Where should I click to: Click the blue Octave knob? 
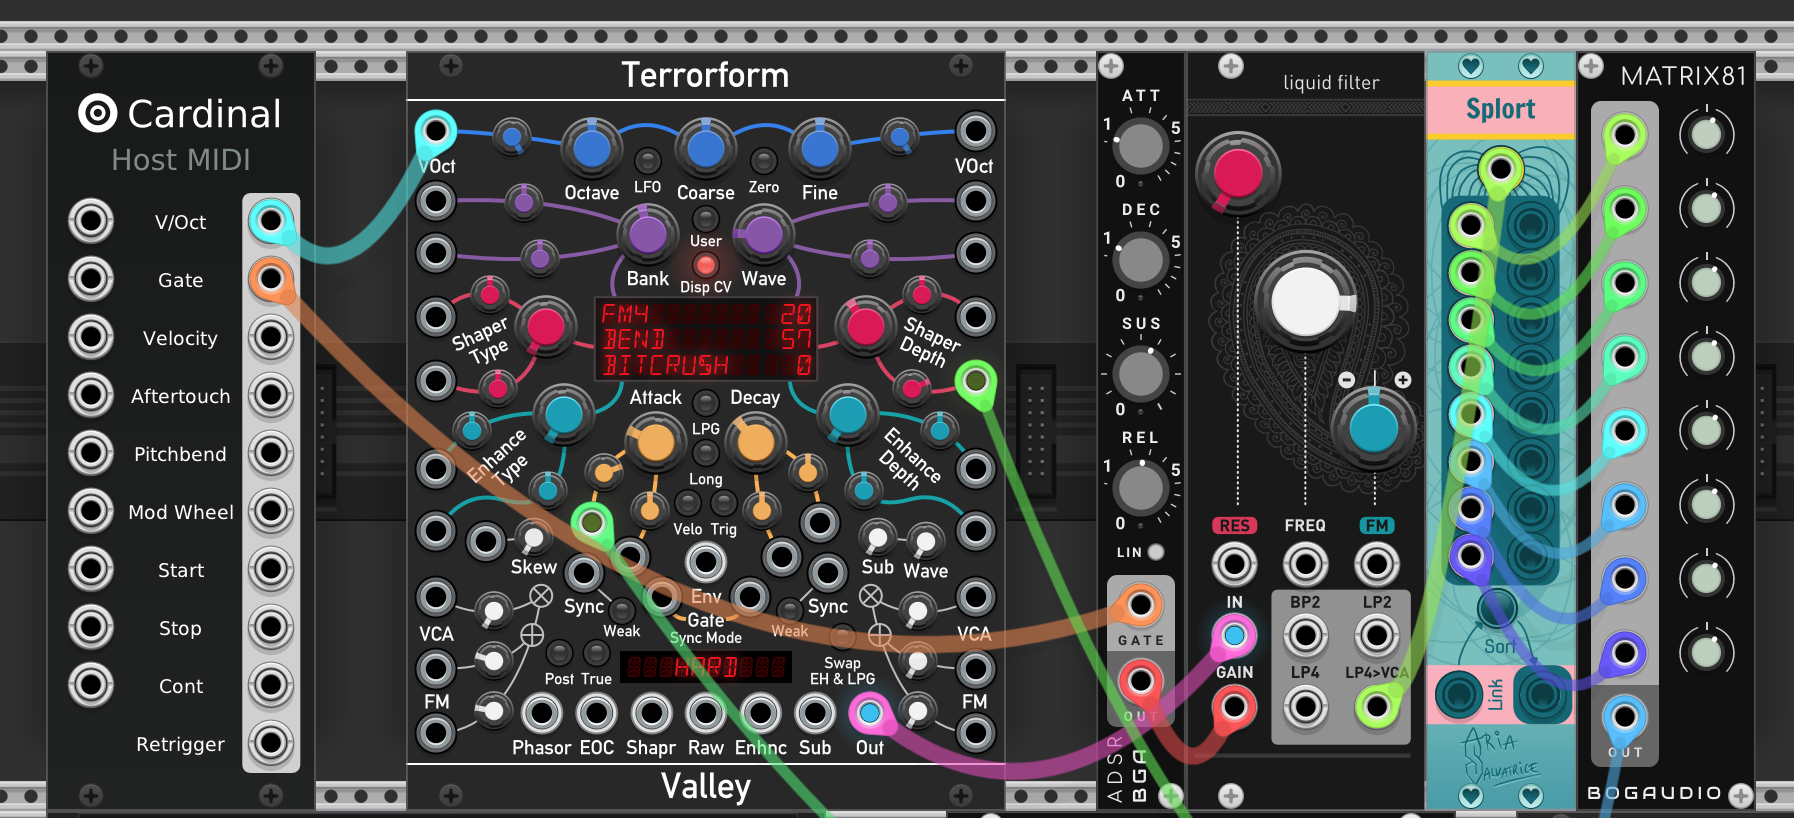pos(591,147)
